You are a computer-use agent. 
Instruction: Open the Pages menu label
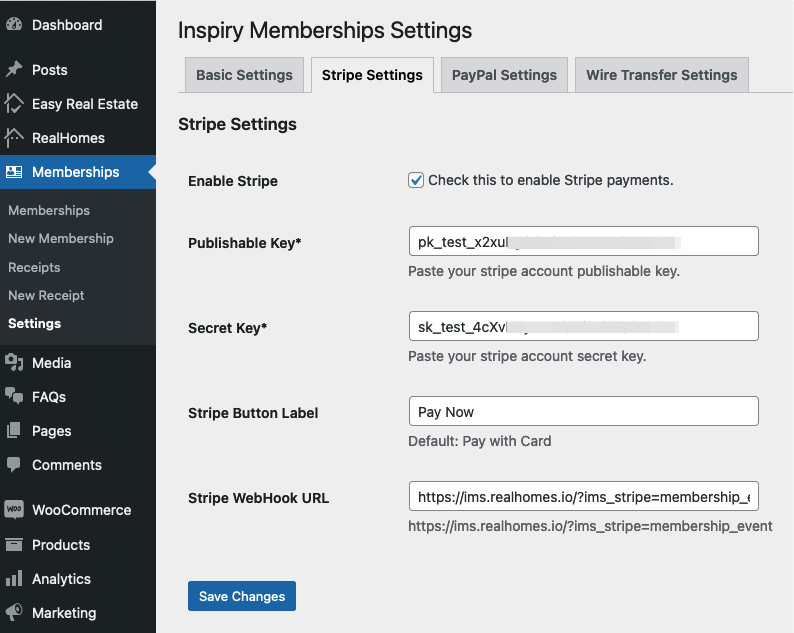(x=52, y=431)
